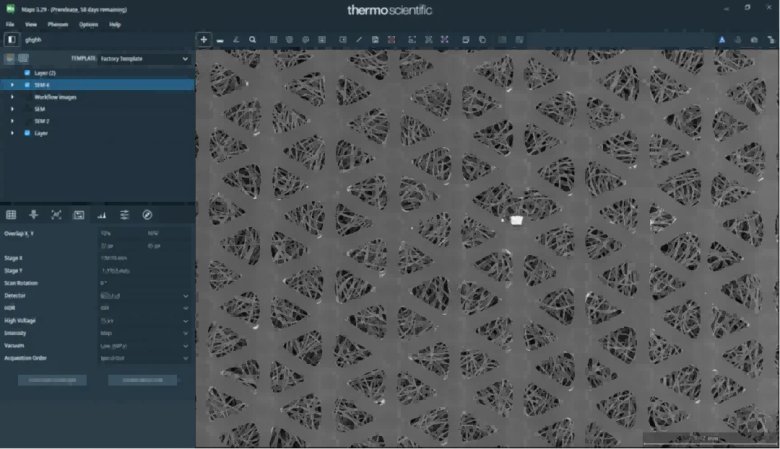Uncheck the Layer (2) visibility checkbox
This screenshot has height=449, width=780.
click(x=27, y=73)
